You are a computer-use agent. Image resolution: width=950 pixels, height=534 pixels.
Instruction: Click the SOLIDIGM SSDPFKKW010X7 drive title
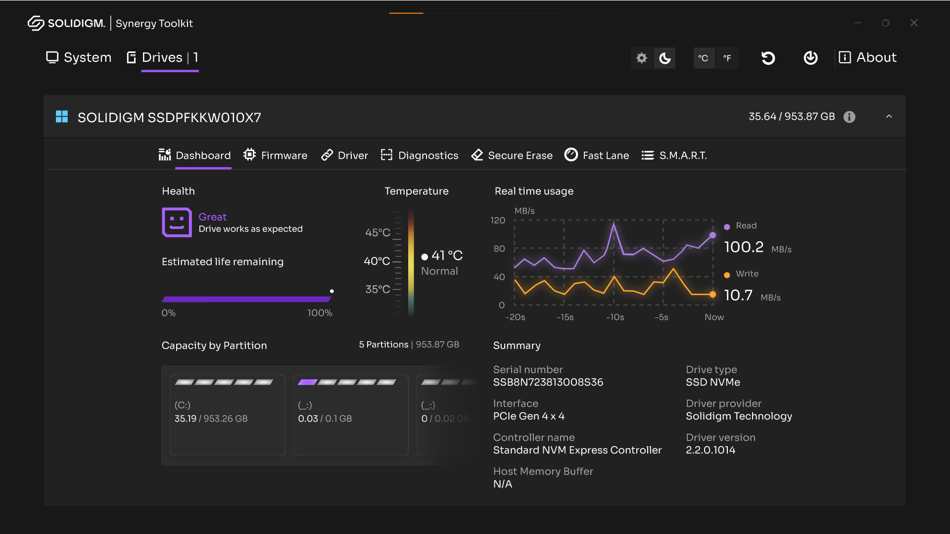[x=169, y=118]
